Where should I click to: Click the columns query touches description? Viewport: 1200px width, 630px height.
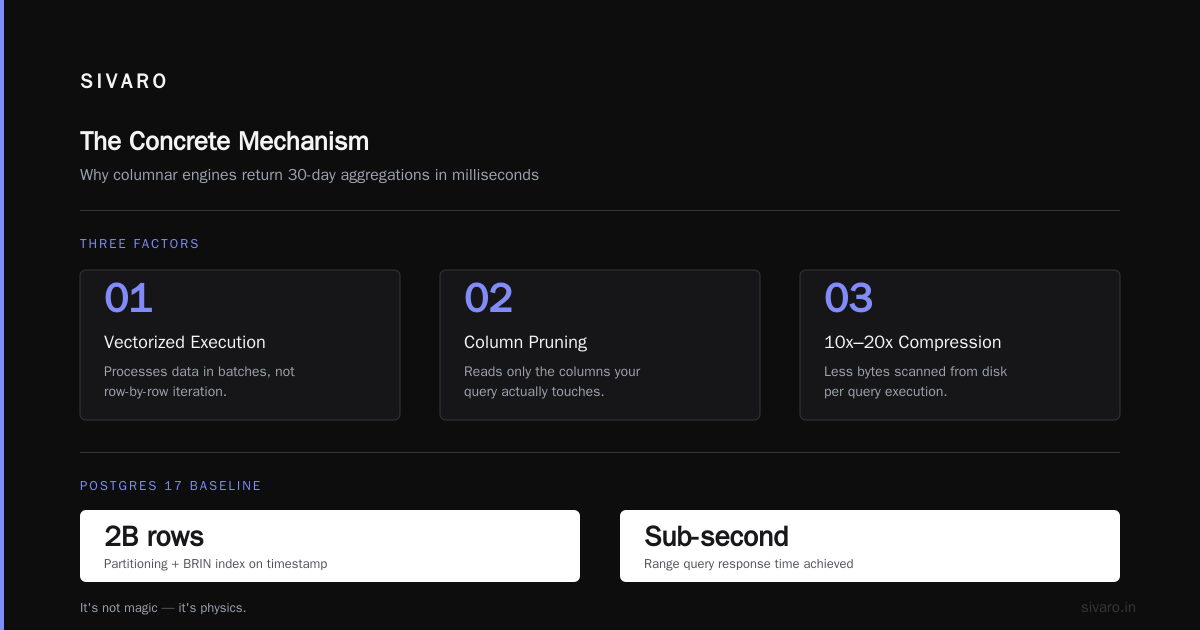click(x=552, y=381)
